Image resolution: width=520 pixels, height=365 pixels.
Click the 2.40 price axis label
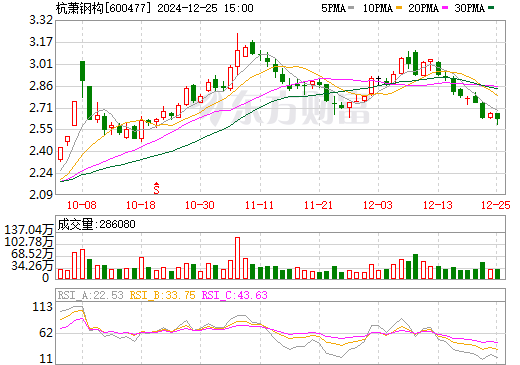41,151
